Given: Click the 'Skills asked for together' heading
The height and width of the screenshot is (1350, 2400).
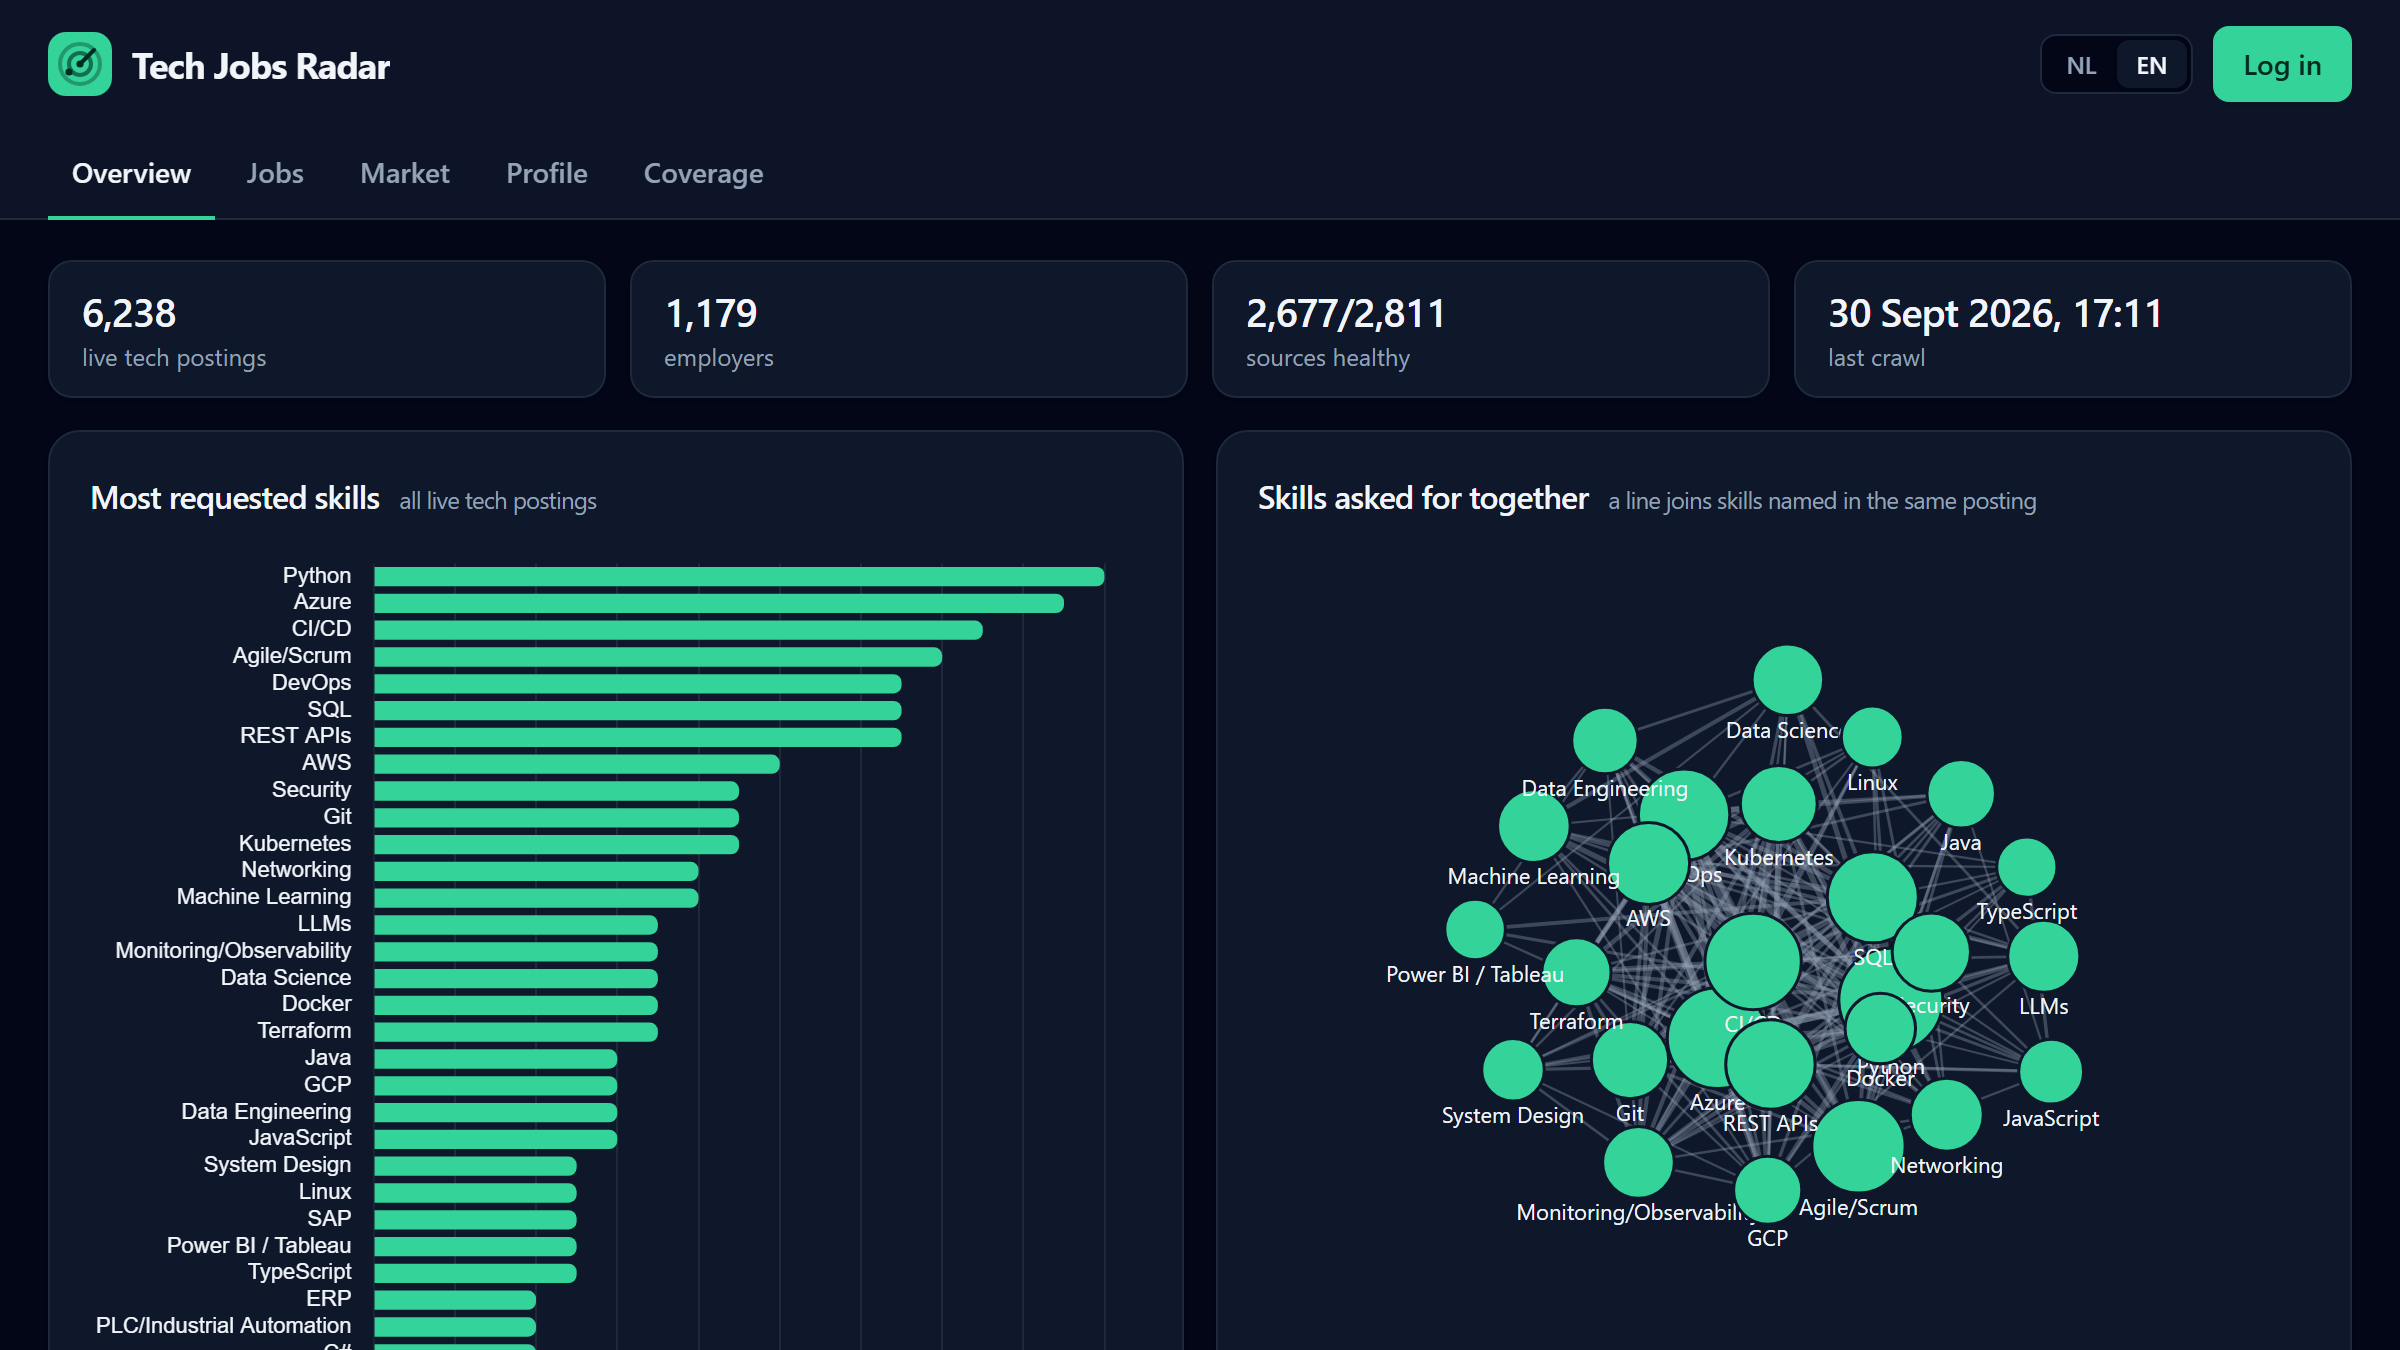Looking at the screenshot, I should [x=1423, y=498].
